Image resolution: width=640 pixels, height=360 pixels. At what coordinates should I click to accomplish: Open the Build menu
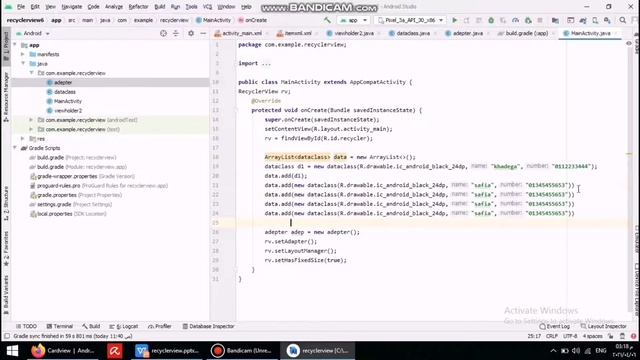coord(160,7)
